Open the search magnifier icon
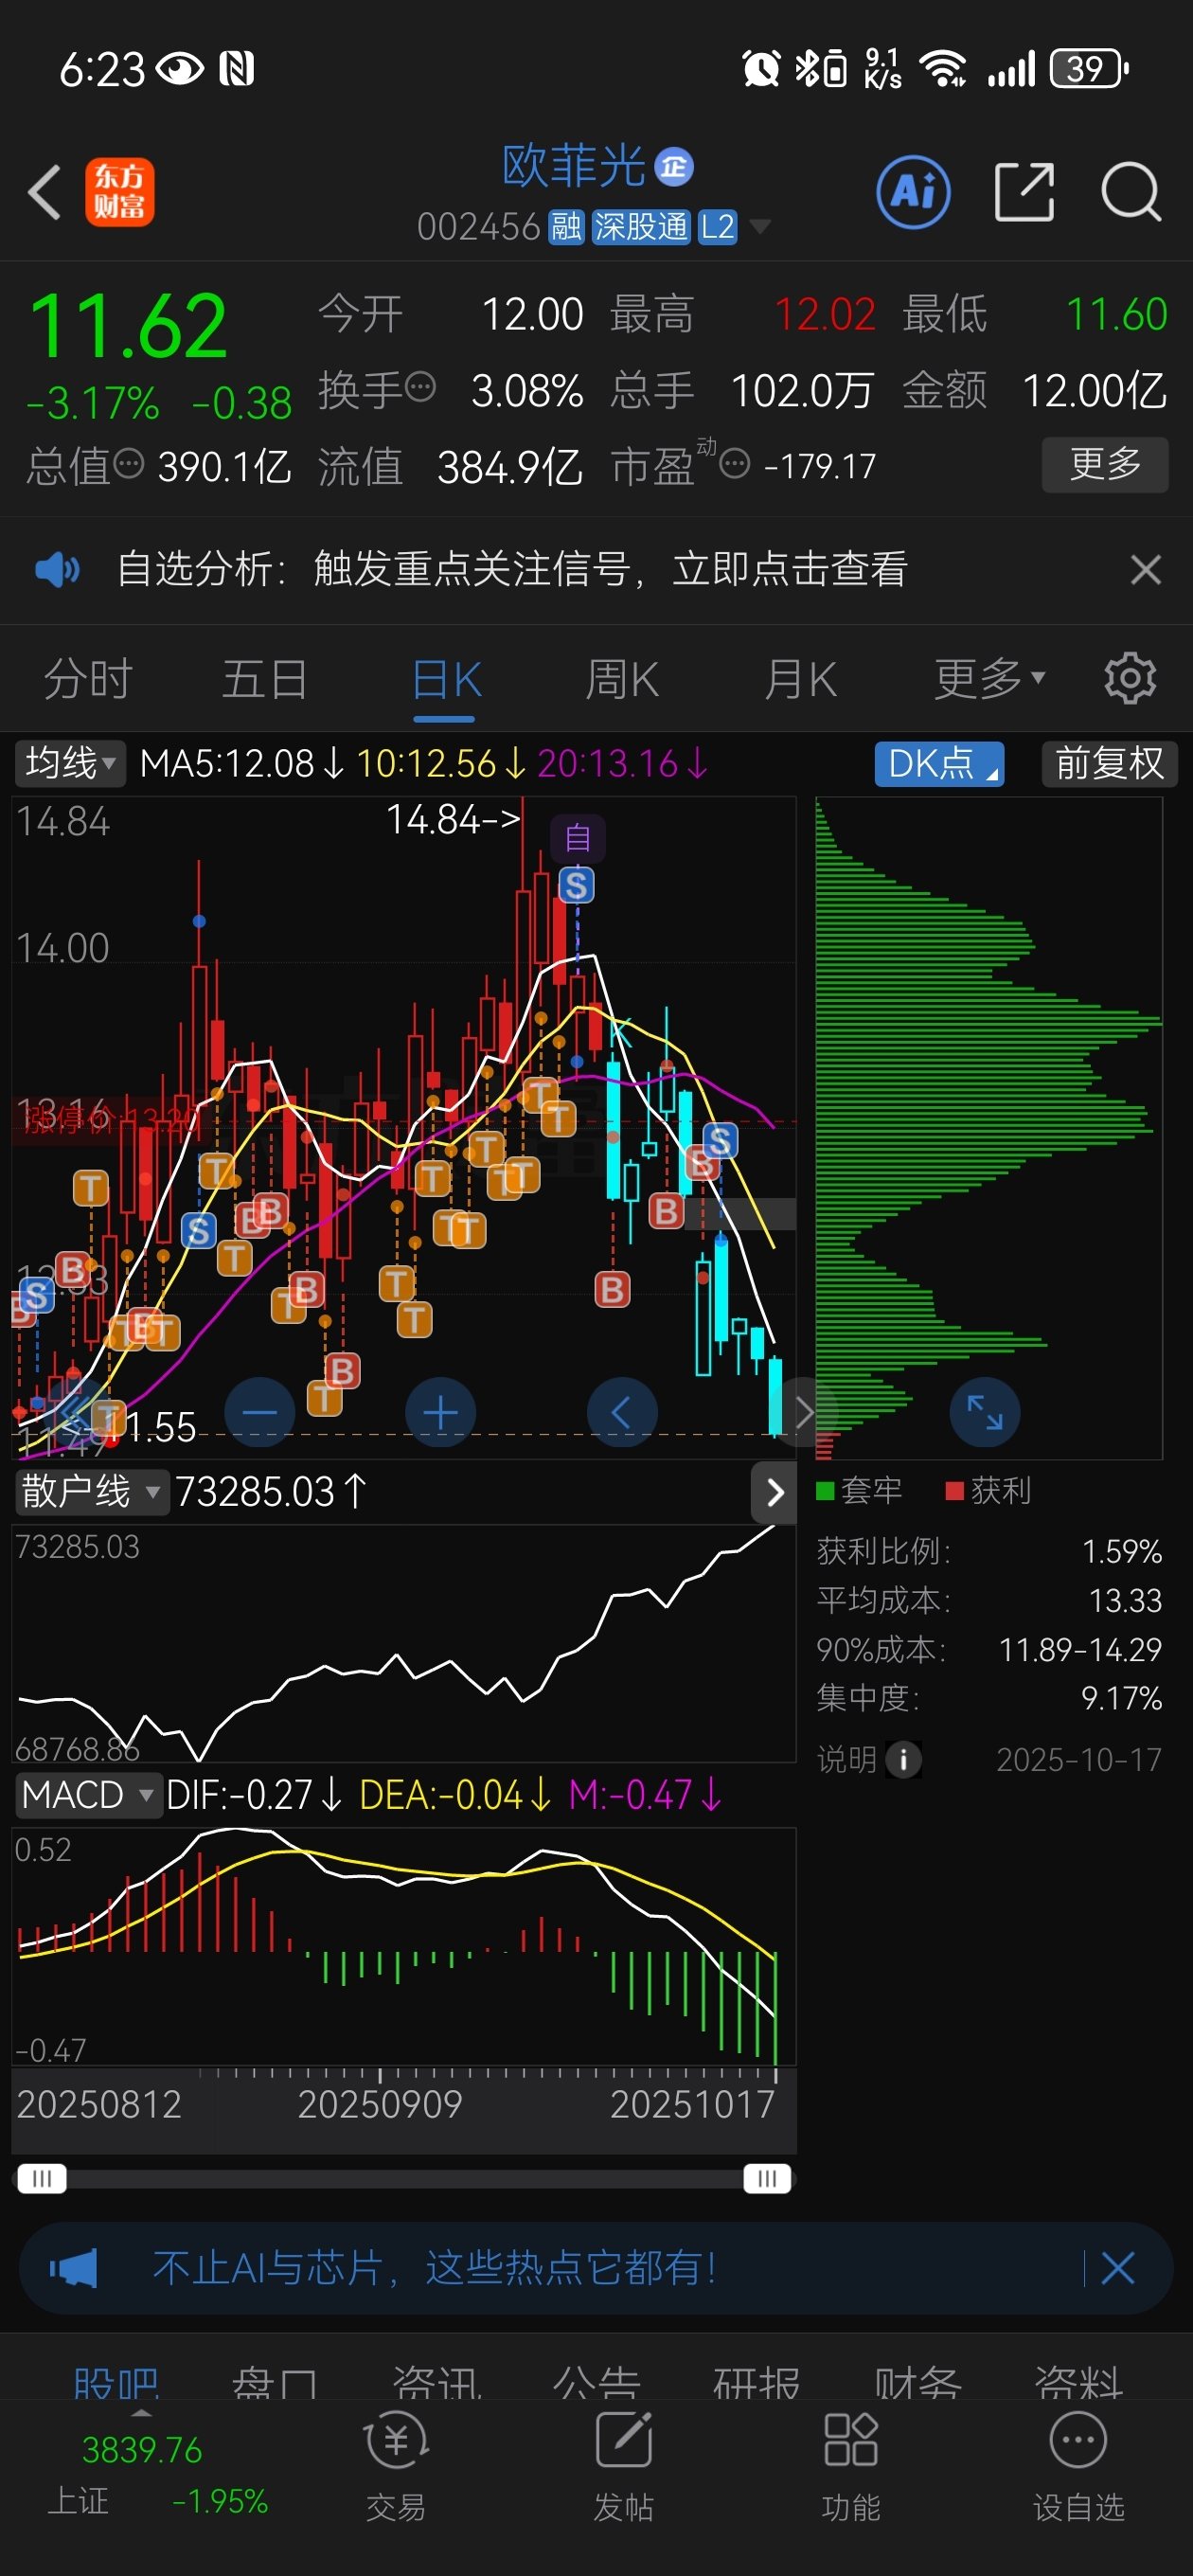This screenshot has width=1193, height=2576. (1131, 192)
